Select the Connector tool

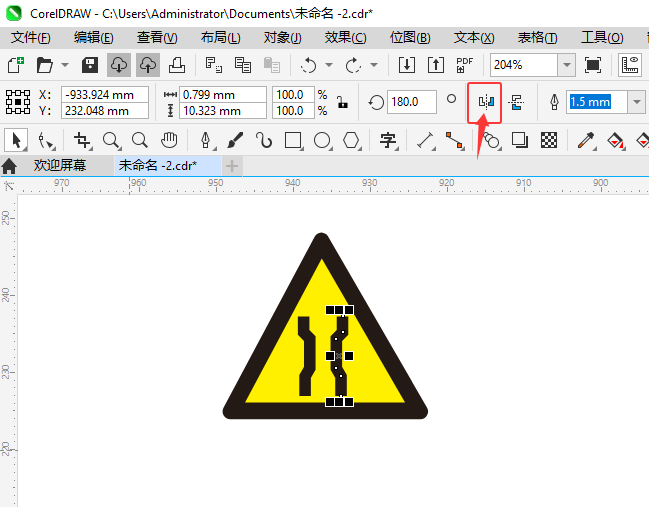coord(454,140)
